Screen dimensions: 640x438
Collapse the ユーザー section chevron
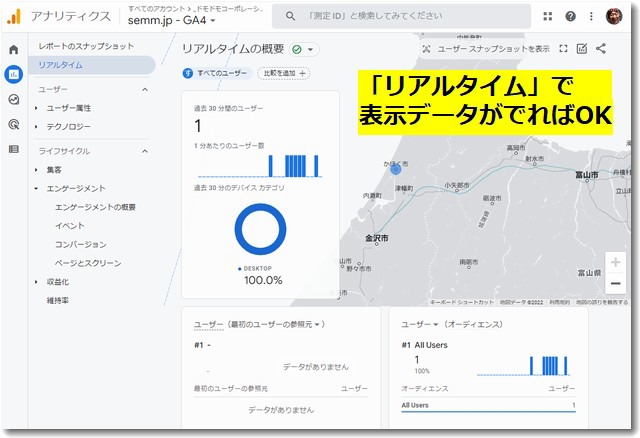click(145, 89)
